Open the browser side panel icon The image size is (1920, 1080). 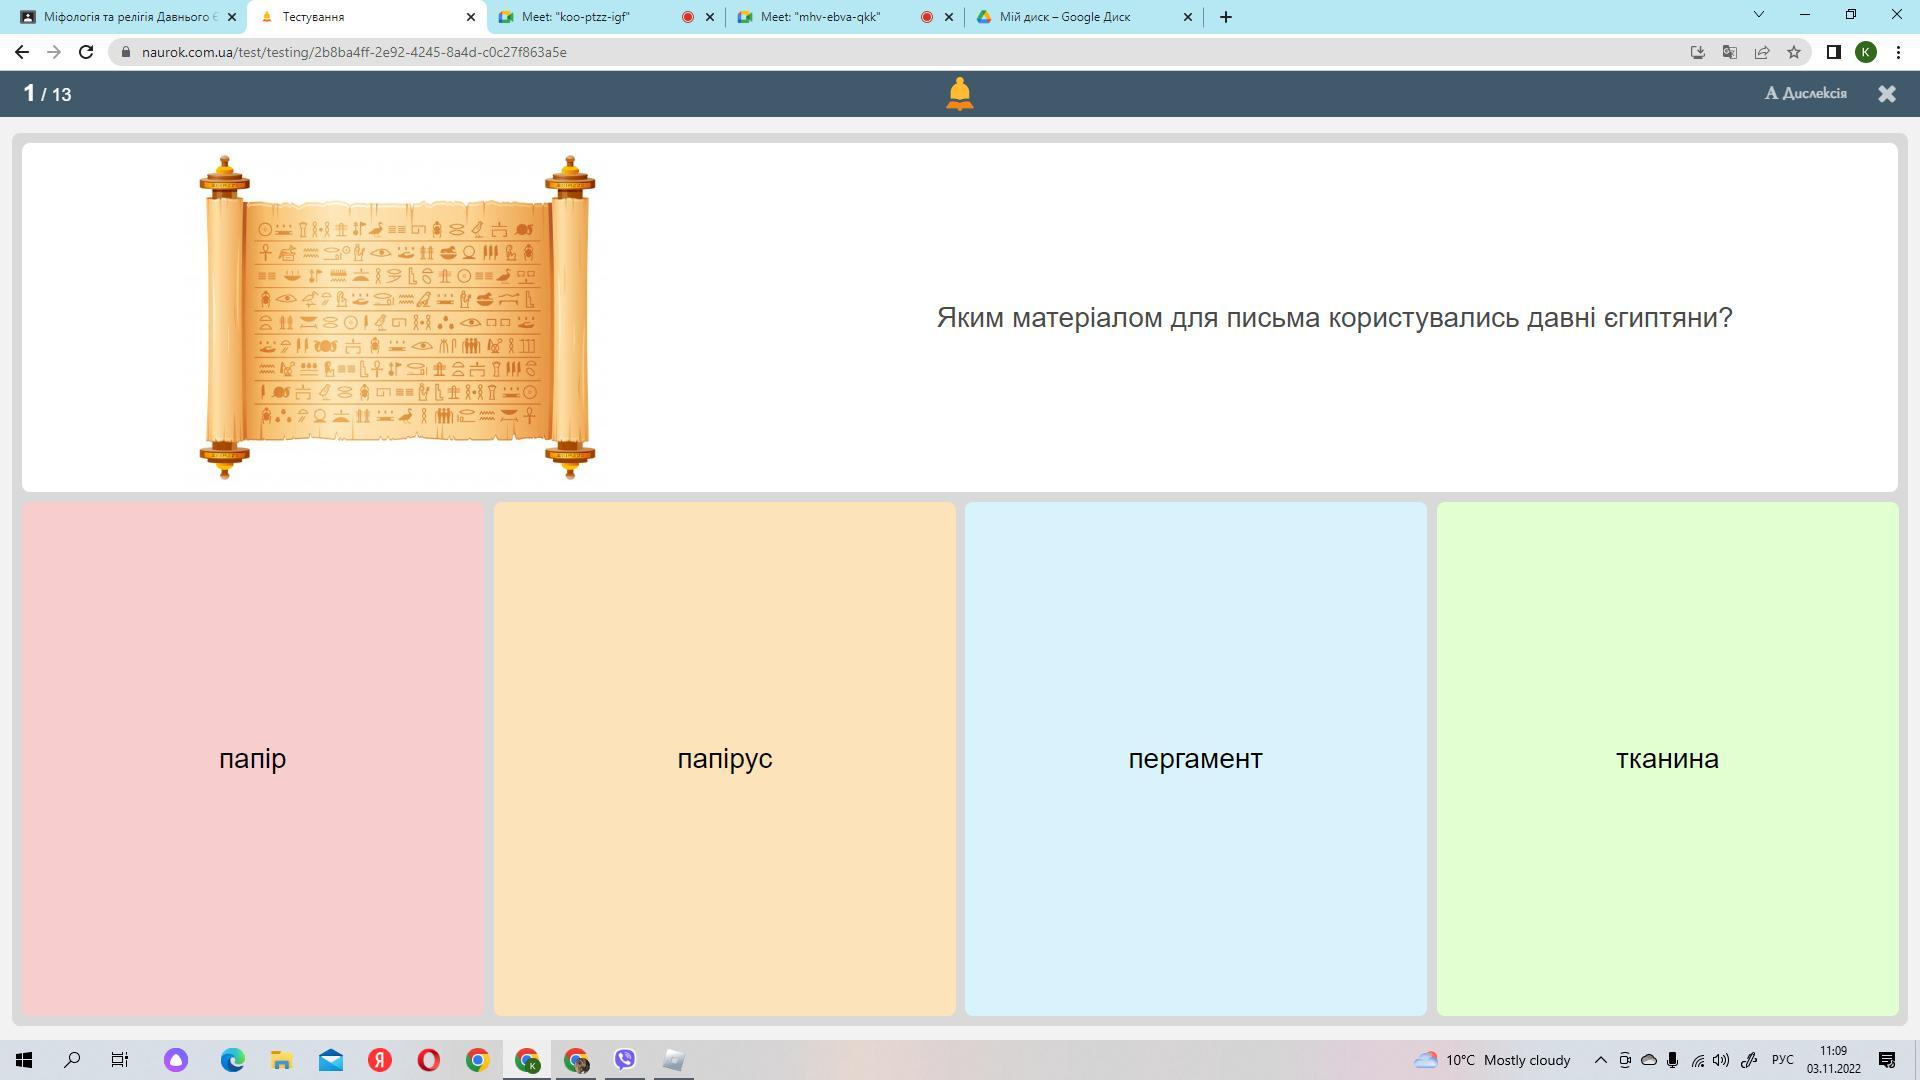[x=1833, y=52]
